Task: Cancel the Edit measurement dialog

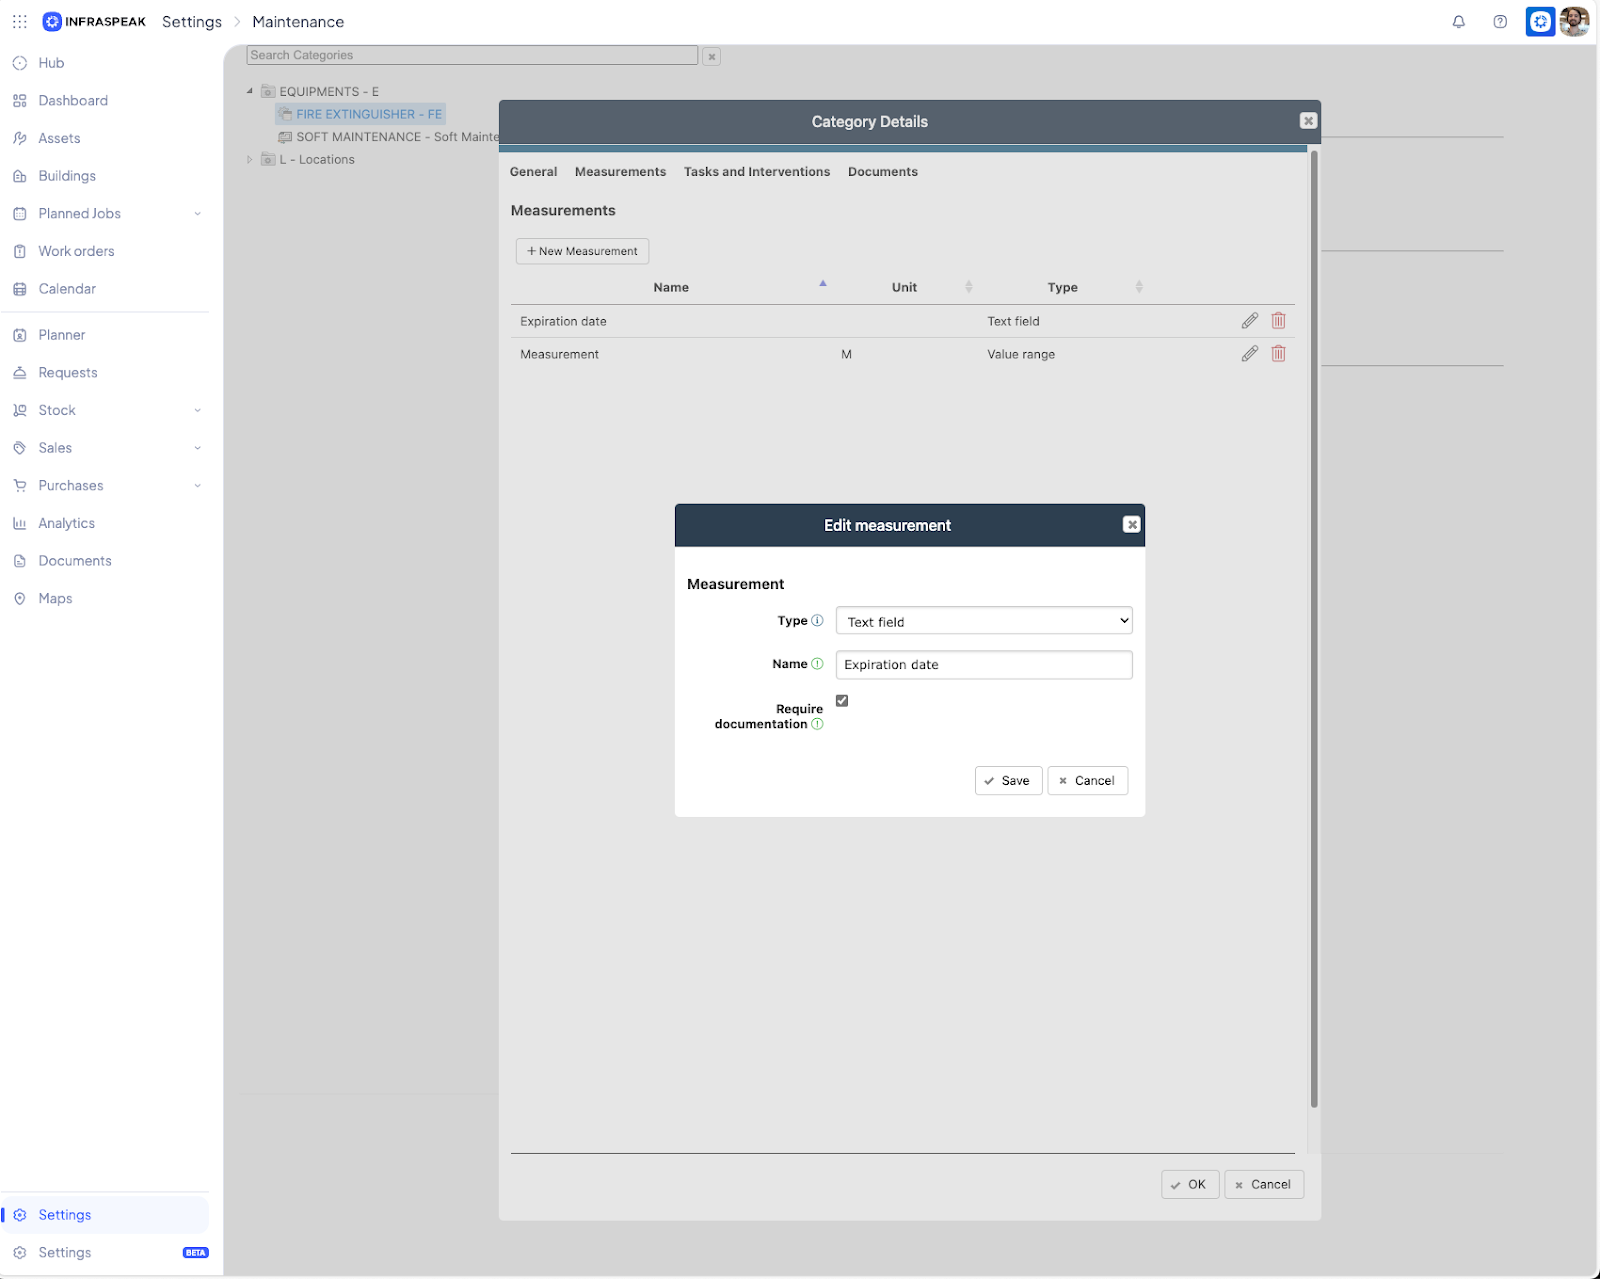Action: tap(1087, 781)
